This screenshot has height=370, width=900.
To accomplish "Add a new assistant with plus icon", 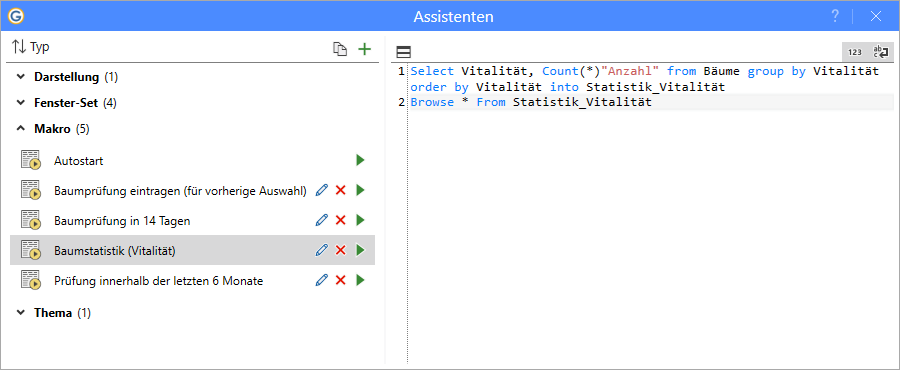I will tap(364, 49).
